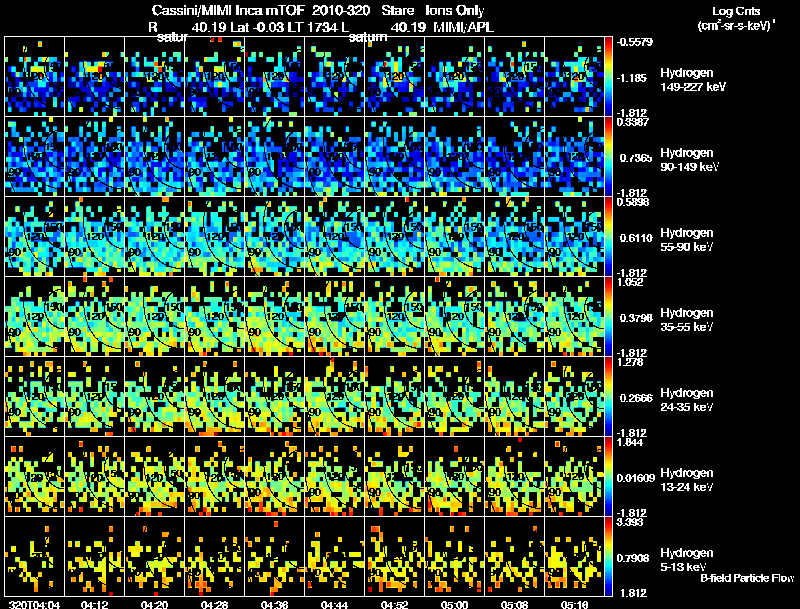This screenshot has height=609, width=800.
Task: Select the 5-13 keV panel at 05:00
Action: coord(455,556)
